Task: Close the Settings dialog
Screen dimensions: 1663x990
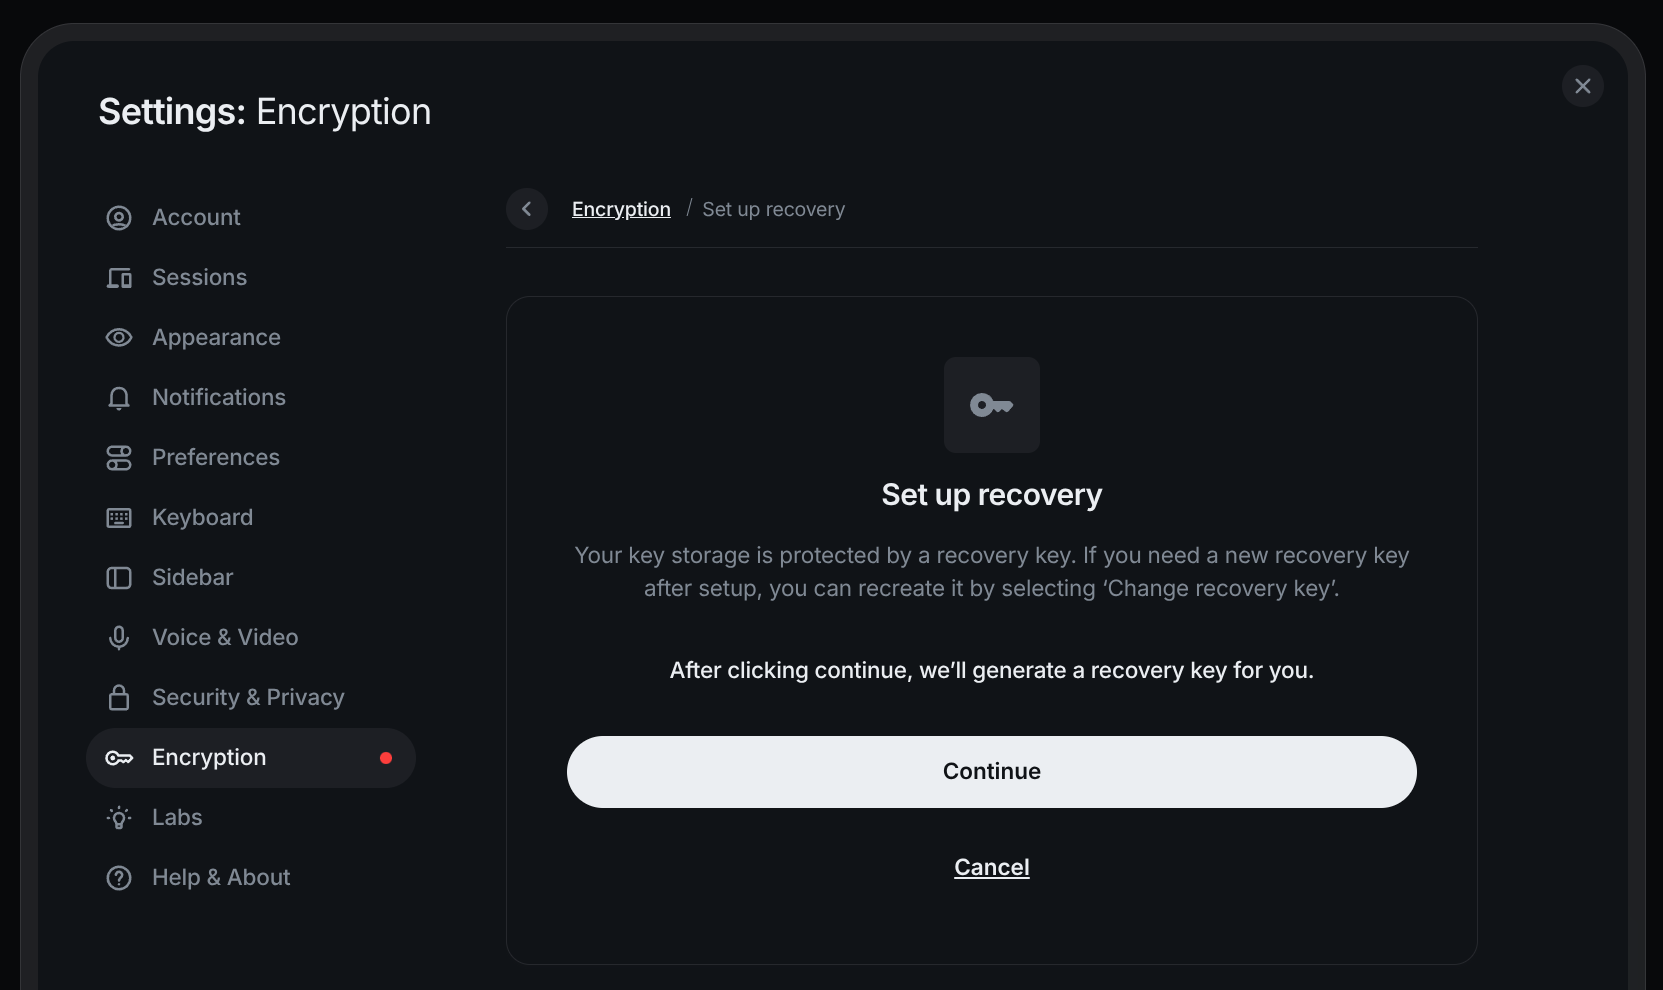Action: [x=1582, y=86]
